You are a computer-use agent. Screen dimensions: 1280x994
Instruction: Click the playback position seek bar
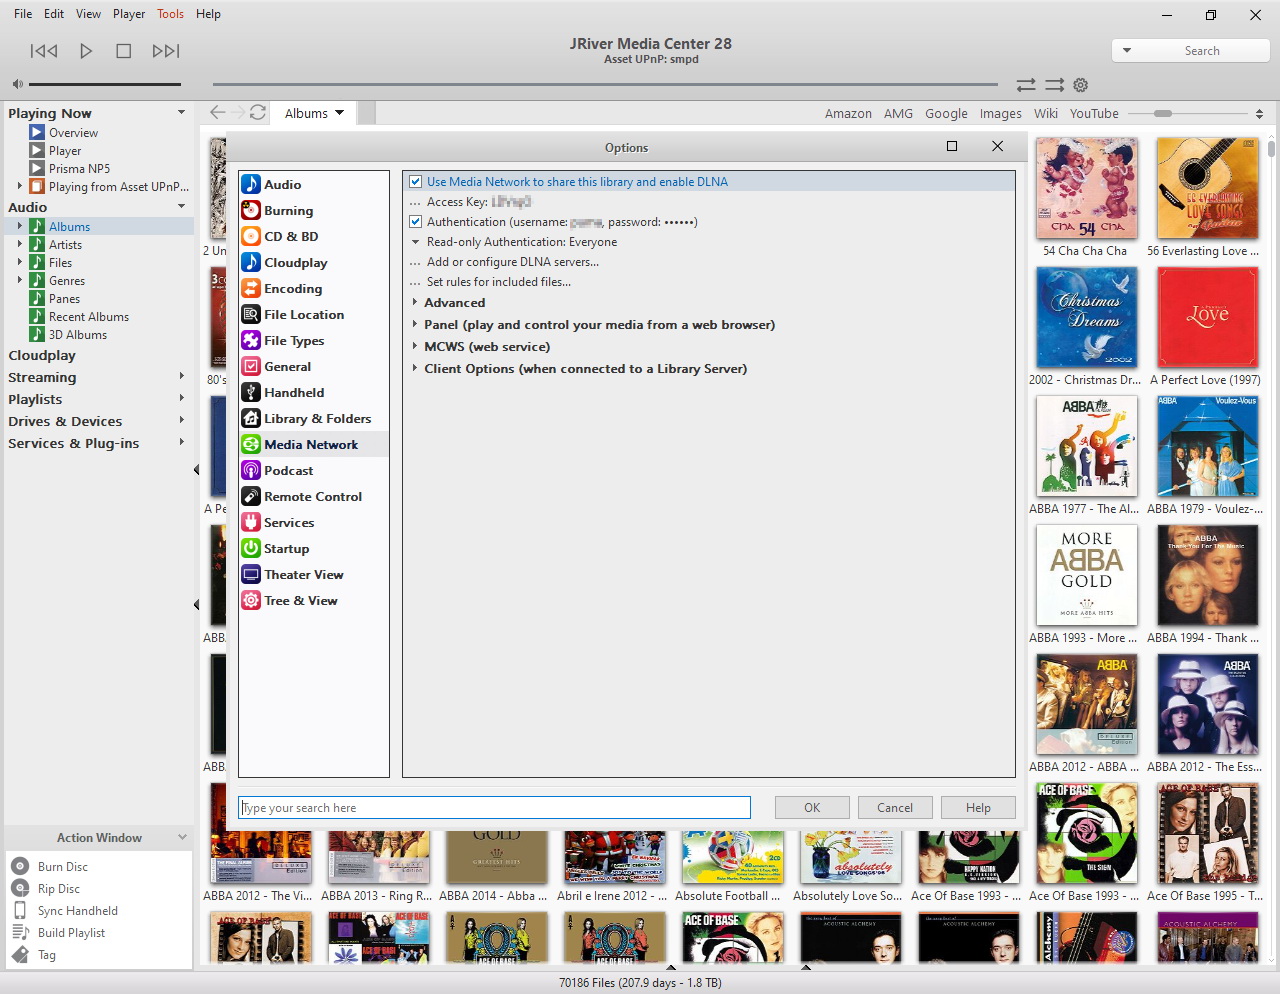[x=605, y=84]
